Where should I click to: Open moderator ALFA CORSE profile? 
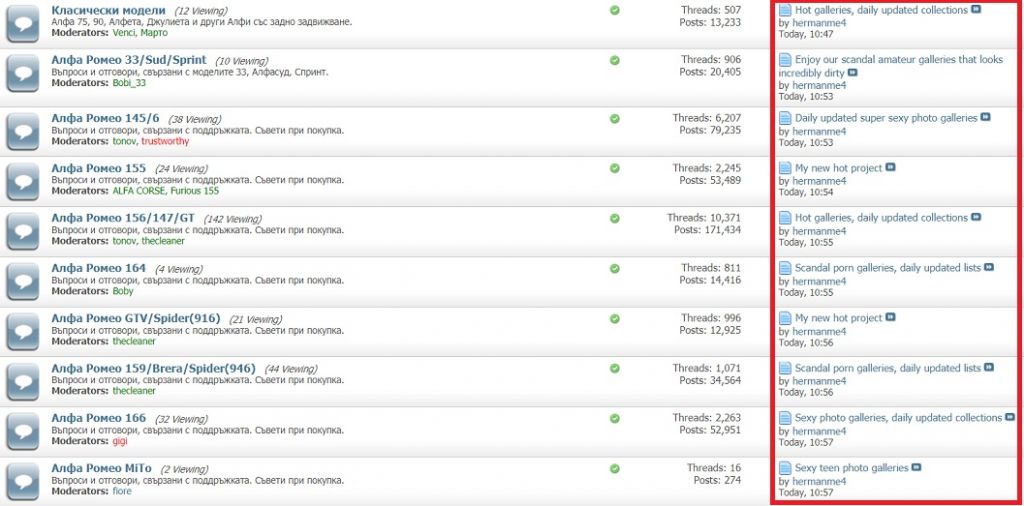tap(140, 191)
